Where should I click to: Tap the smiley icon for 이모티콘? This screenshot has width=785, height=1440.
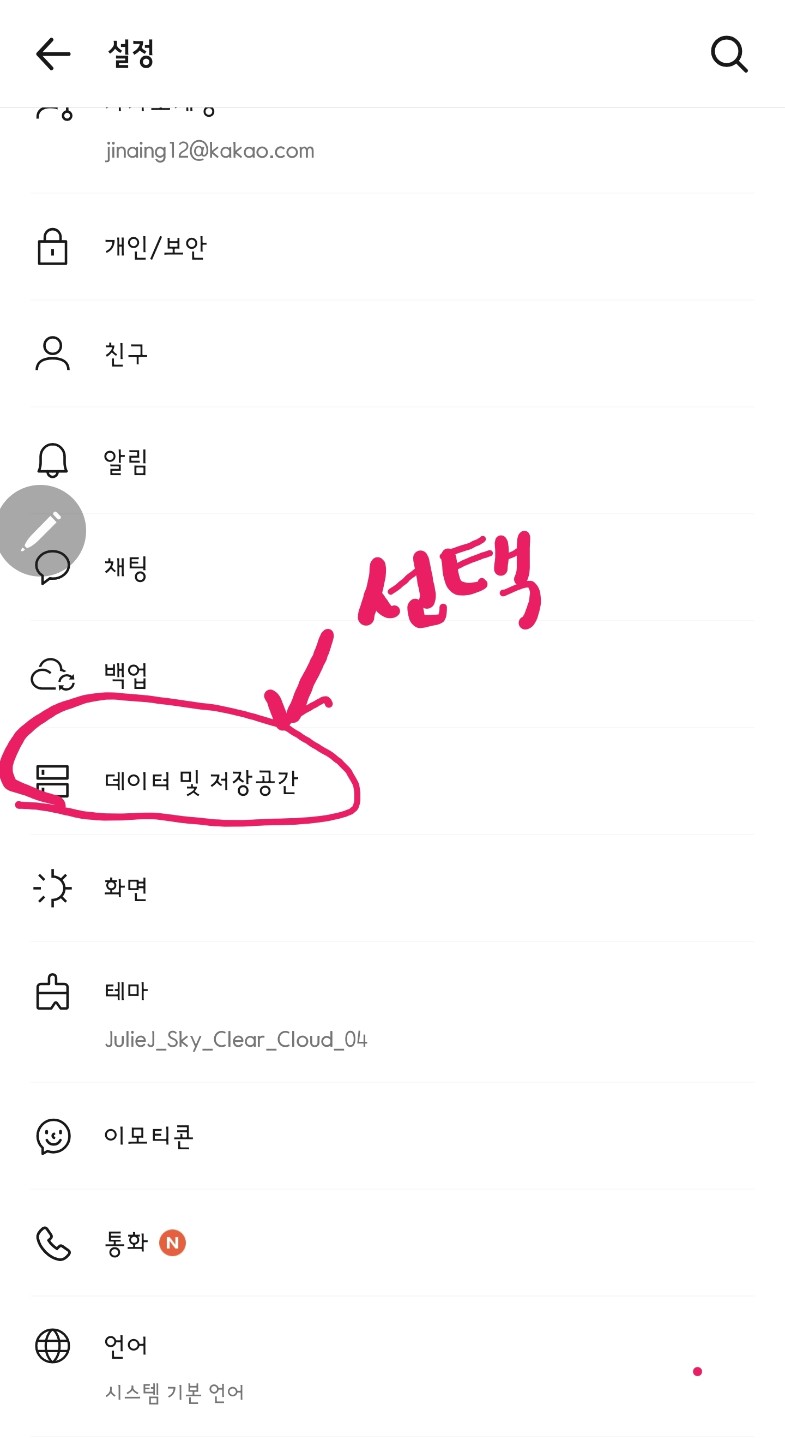tap(53, 1136)
